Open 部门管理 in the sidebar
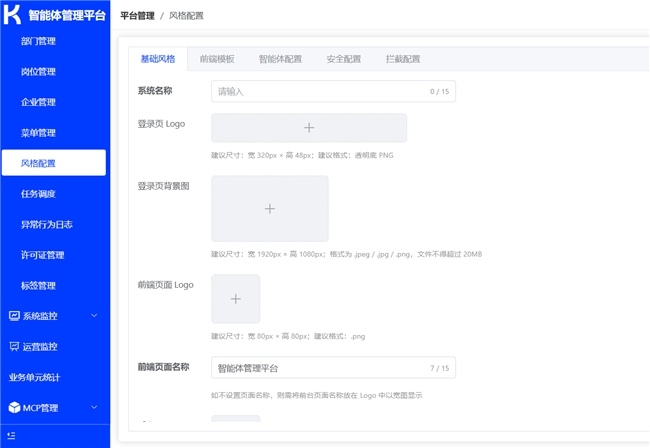 pyautogui.click(x=38, y=41)
